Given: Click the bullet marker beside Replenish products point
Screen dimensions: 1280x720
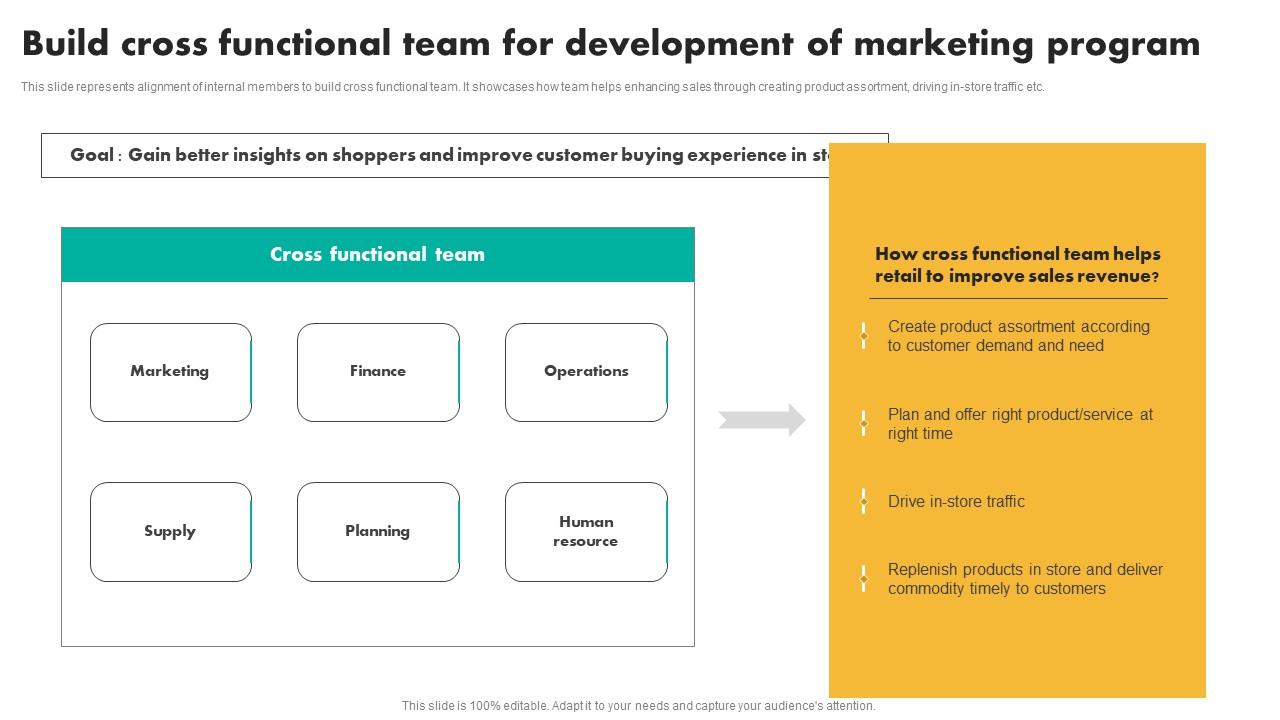Looking at the screenshot, I should (x=863, y=577).
